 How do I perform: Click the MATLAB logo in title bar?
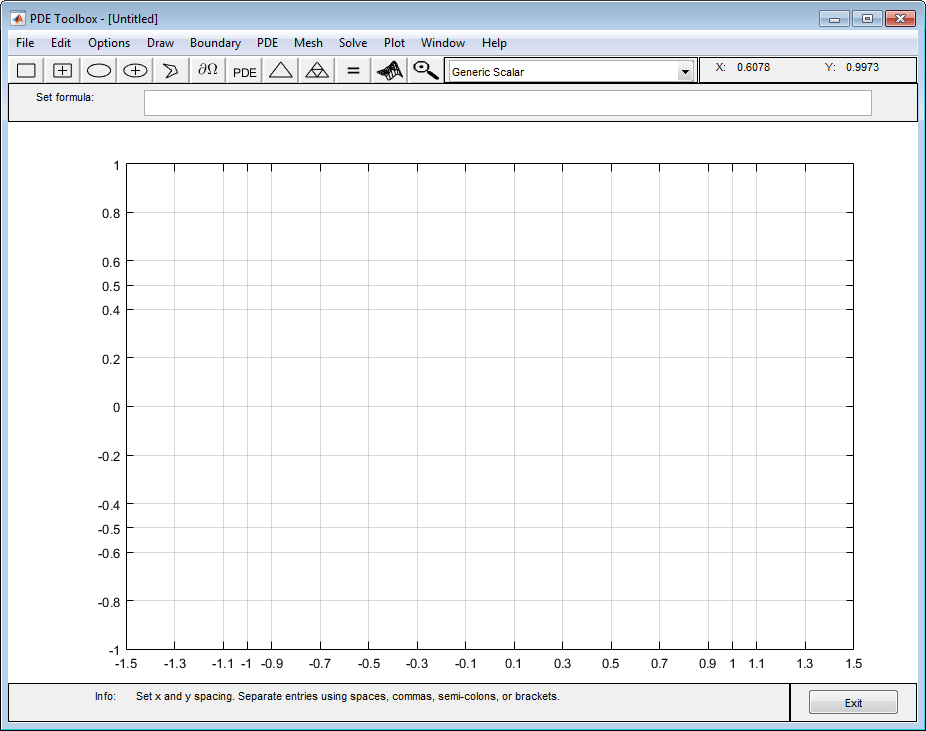(x=18, y=18)
